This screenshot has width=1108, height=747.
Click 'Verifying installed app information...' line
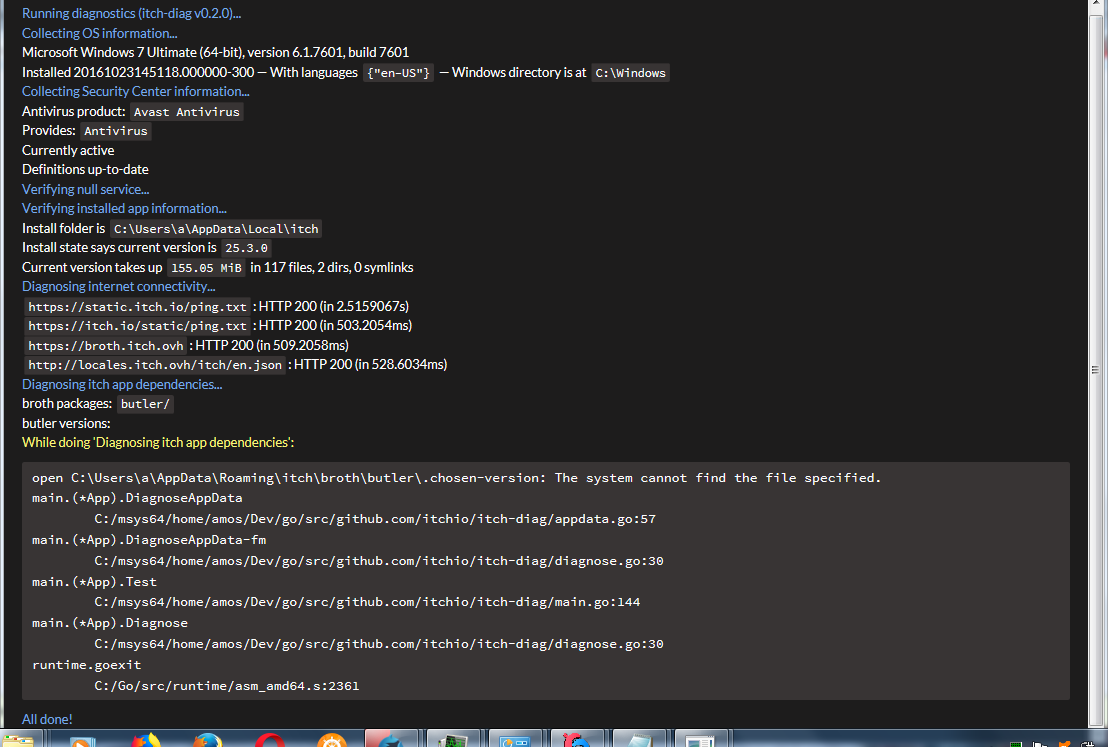[124, 208]
